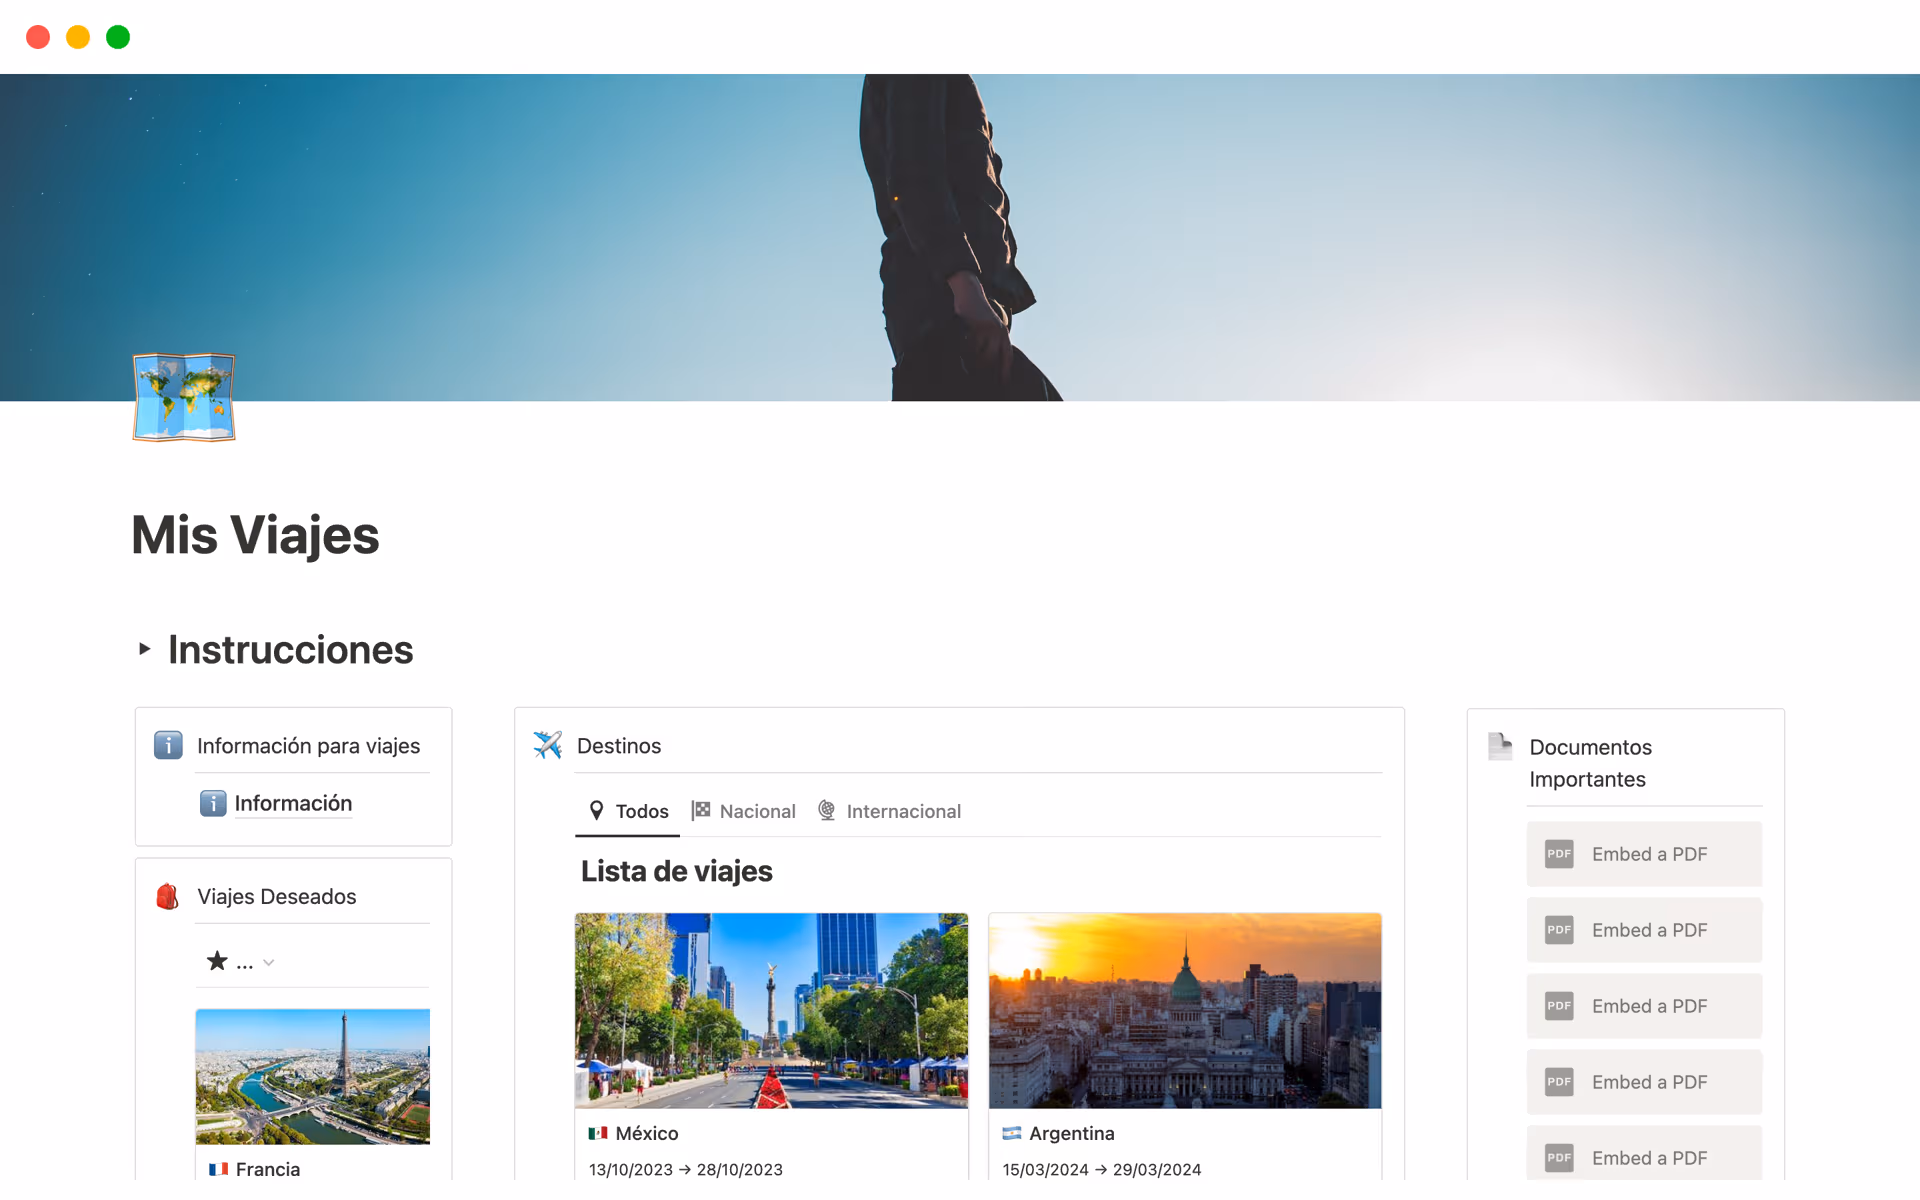The image size is (1920, 1200).
Task: Click the airplane icon beside Destinos
Action: pyautogui.click(x=547, y=745)
